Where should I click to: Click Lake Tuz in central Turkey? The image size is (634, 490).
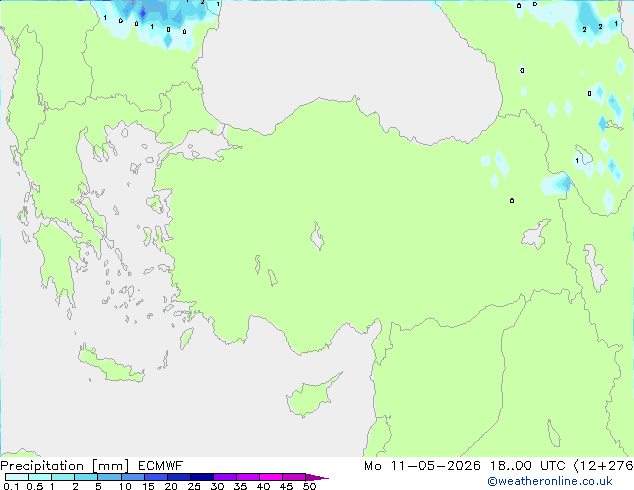coord(317,236)
